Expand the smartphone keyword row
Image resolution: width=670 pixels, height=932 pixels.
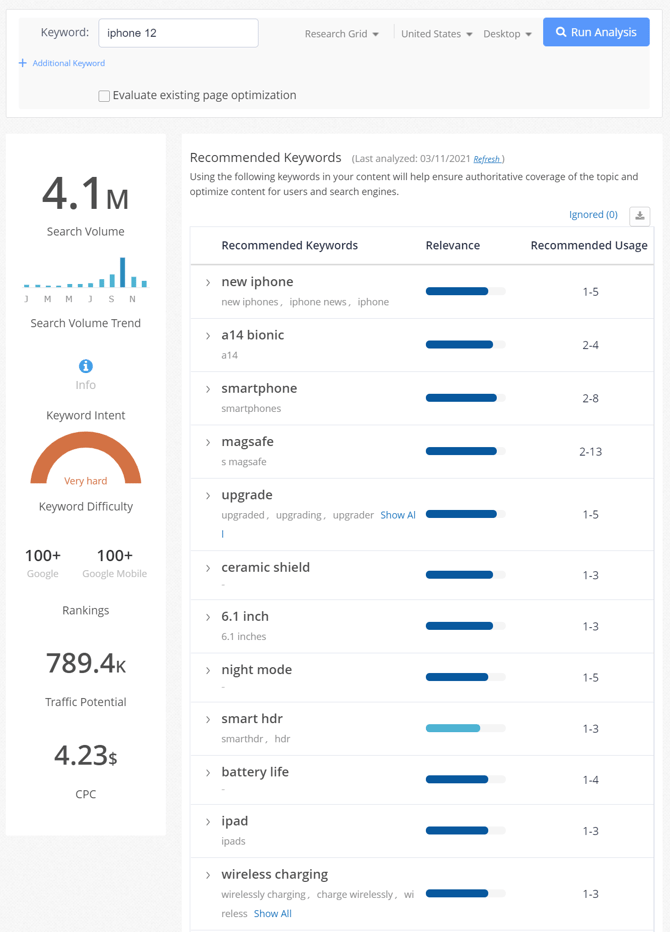tap(207, 389)
